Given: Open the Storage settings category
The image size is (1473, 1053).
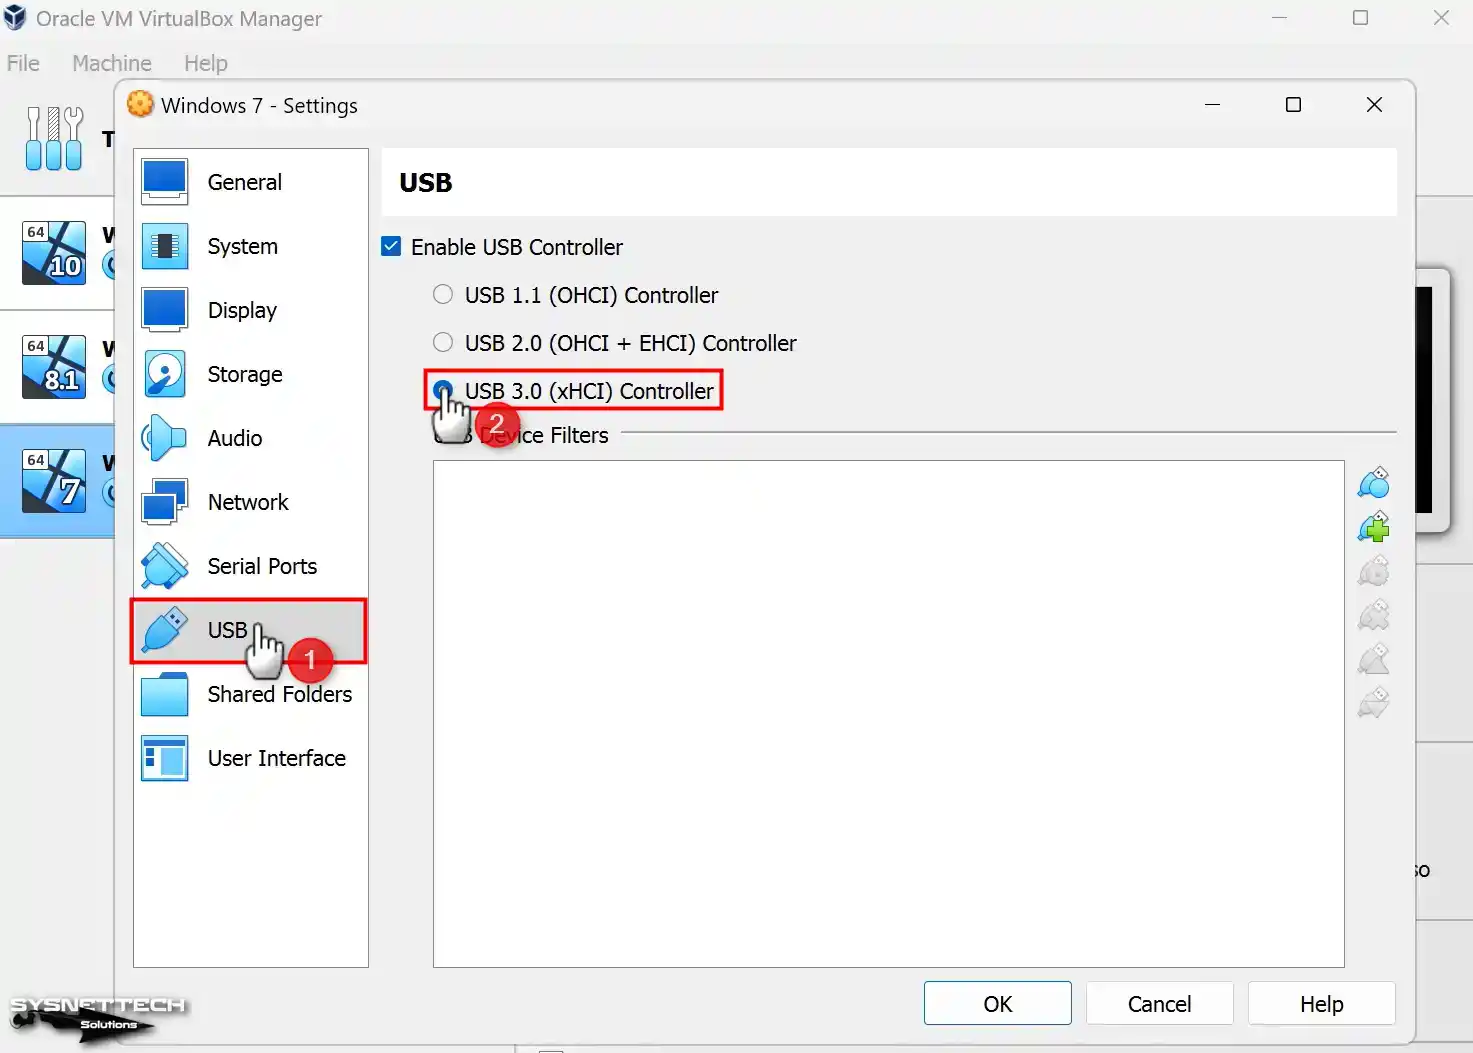Looking at the screenshot, I should pyautogui.click(x=250, y=374).
